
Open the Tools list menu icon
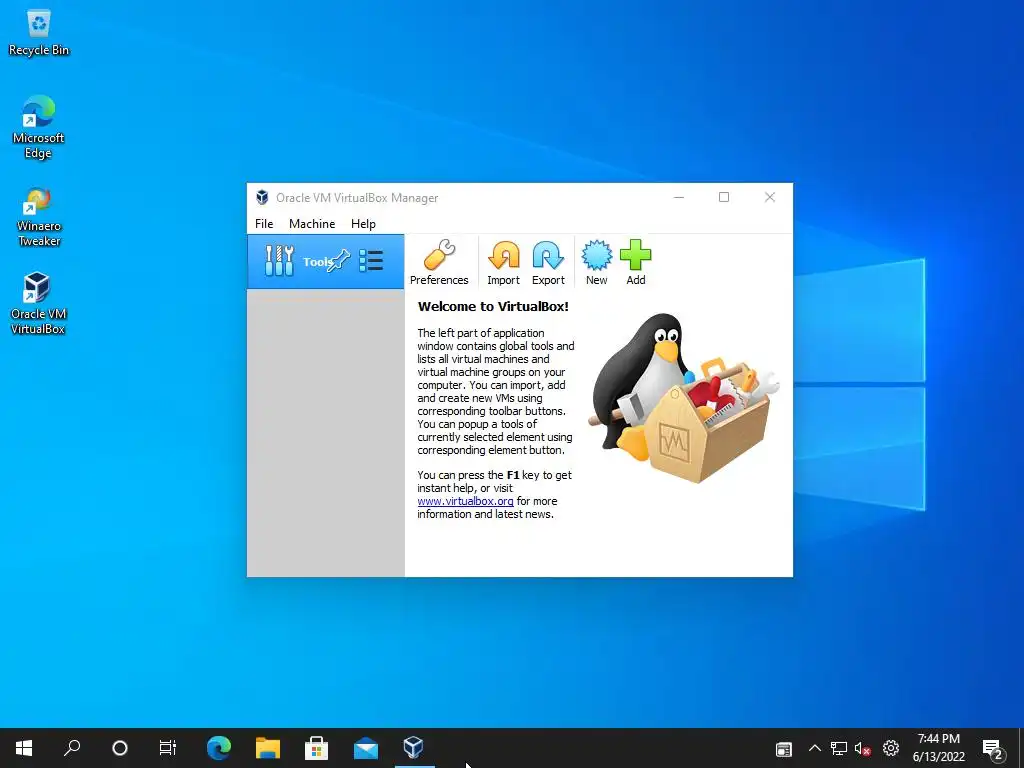click(371, 261)
